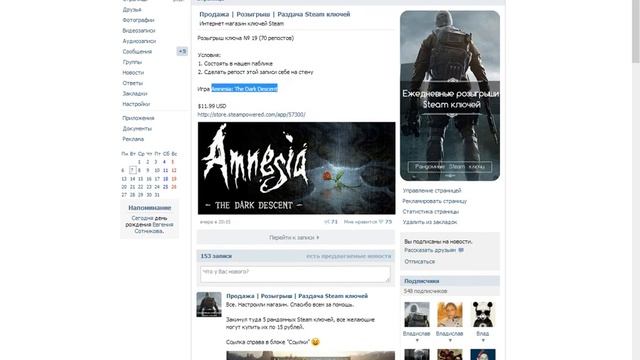Open subscriber Владислав with blond avatar
This screenshot has height=360, width=640.
[x=450, y=315]
